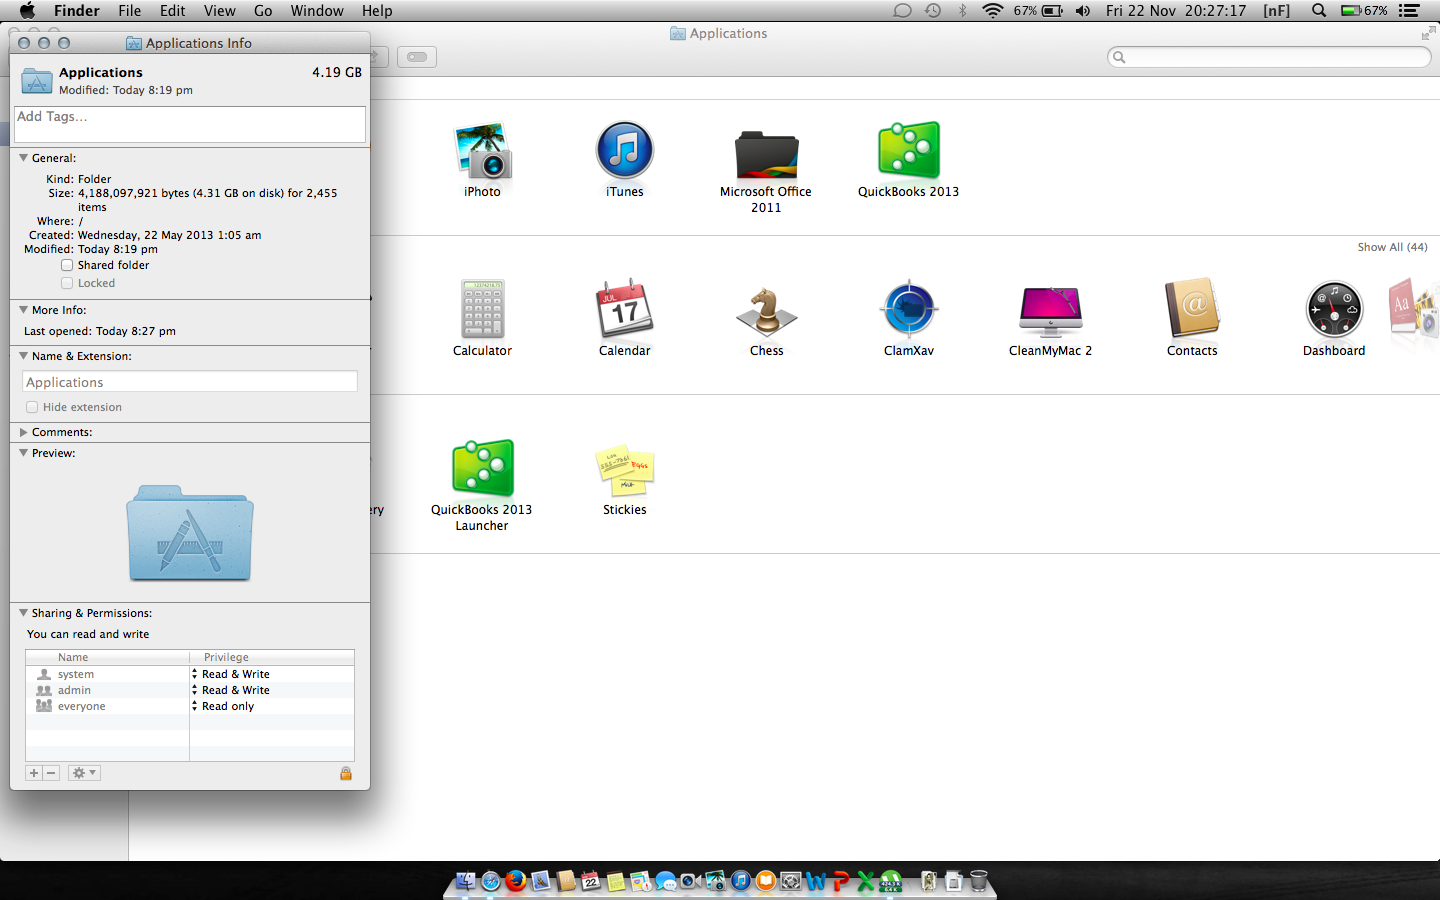Expand the Comments section
1440x900 pixels.
click(x=23, y=432)
